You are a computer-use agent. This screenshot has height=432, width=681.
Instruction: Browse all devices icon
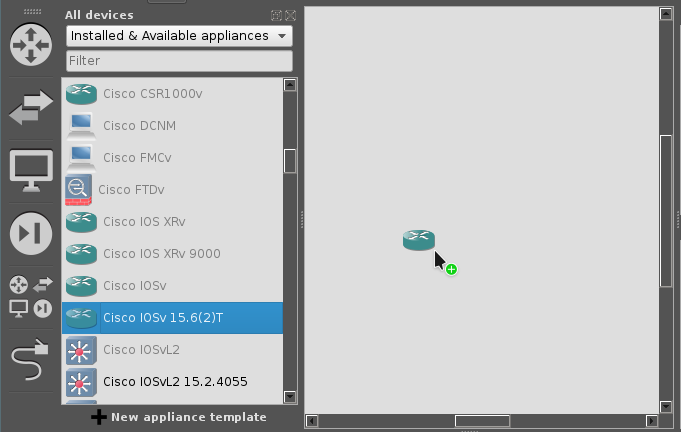coord(31,295)
